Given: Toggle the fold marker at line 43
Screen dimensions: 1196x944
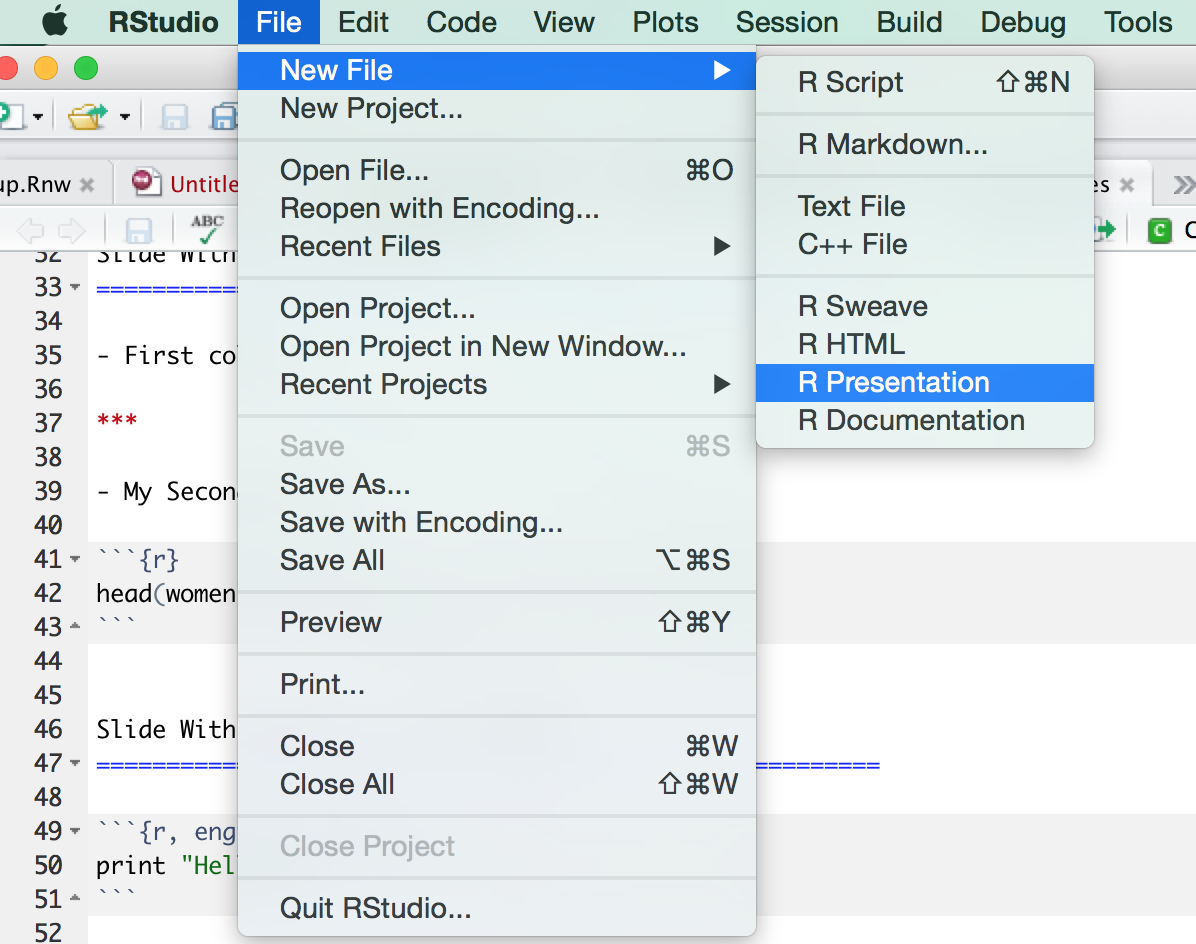Looking at the screenshot, I should [x=75, y=626].
